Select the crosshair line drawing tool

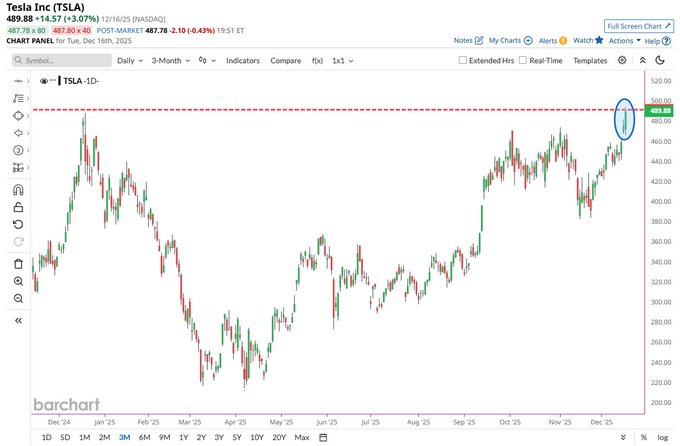(x=18, y=81)
